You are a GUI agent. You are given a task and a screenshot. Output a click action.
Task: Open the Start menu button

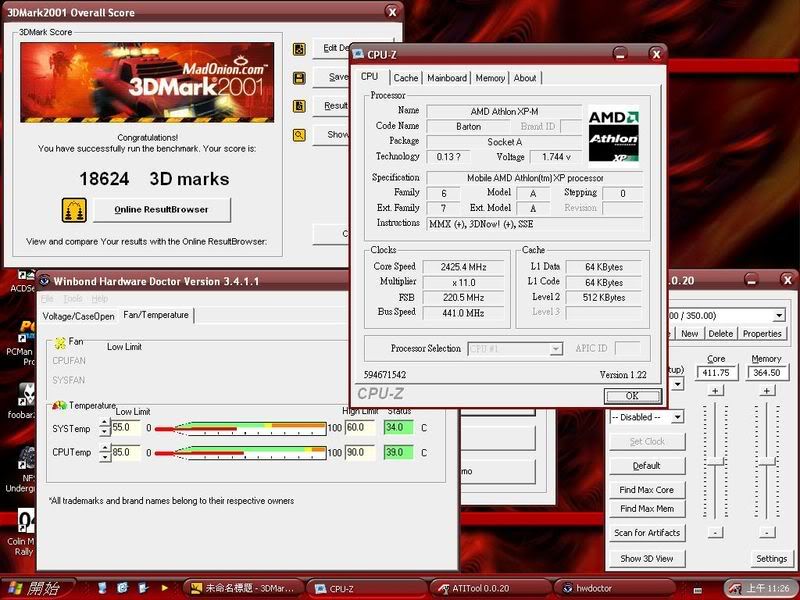tap(37, 588)
